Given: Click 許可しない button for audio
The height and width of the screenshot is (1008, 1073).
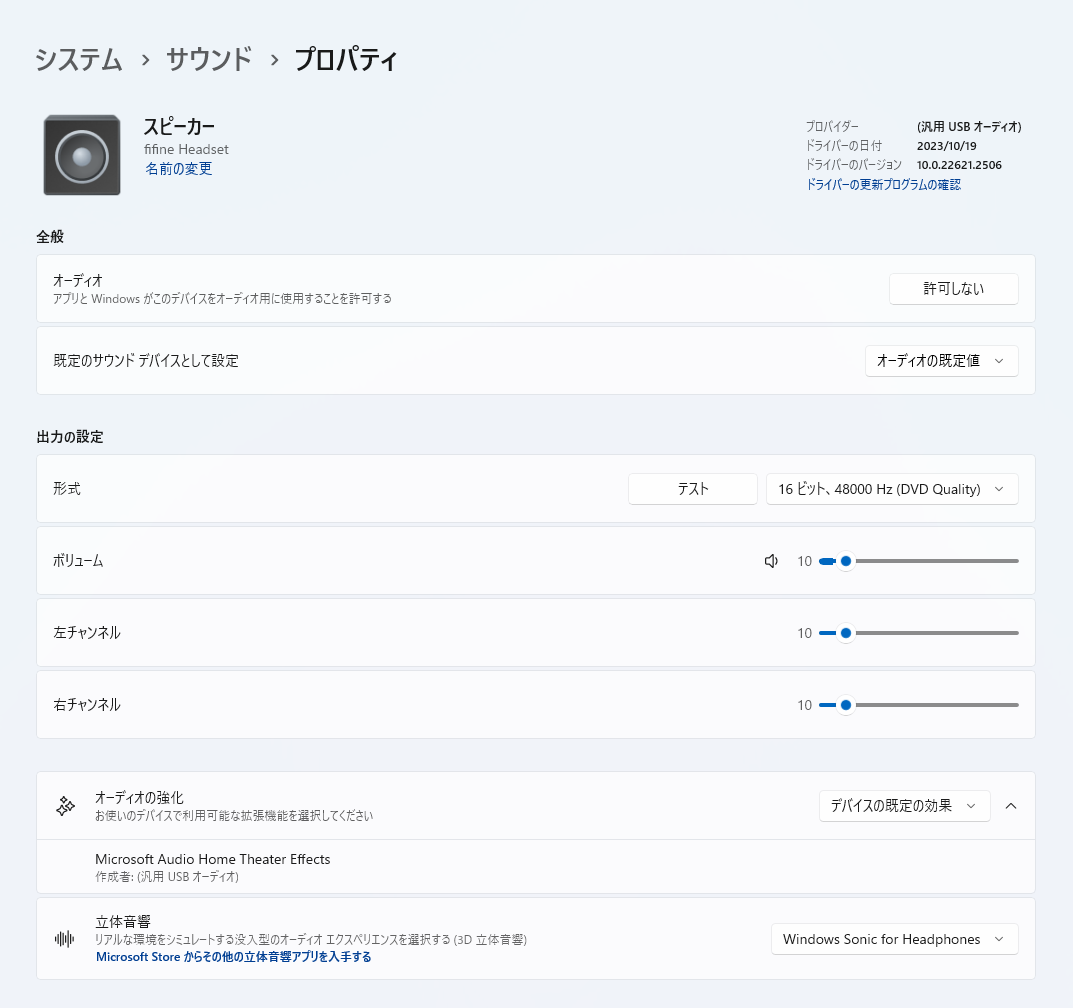Looking at the screenshot, I should (953, 289).
